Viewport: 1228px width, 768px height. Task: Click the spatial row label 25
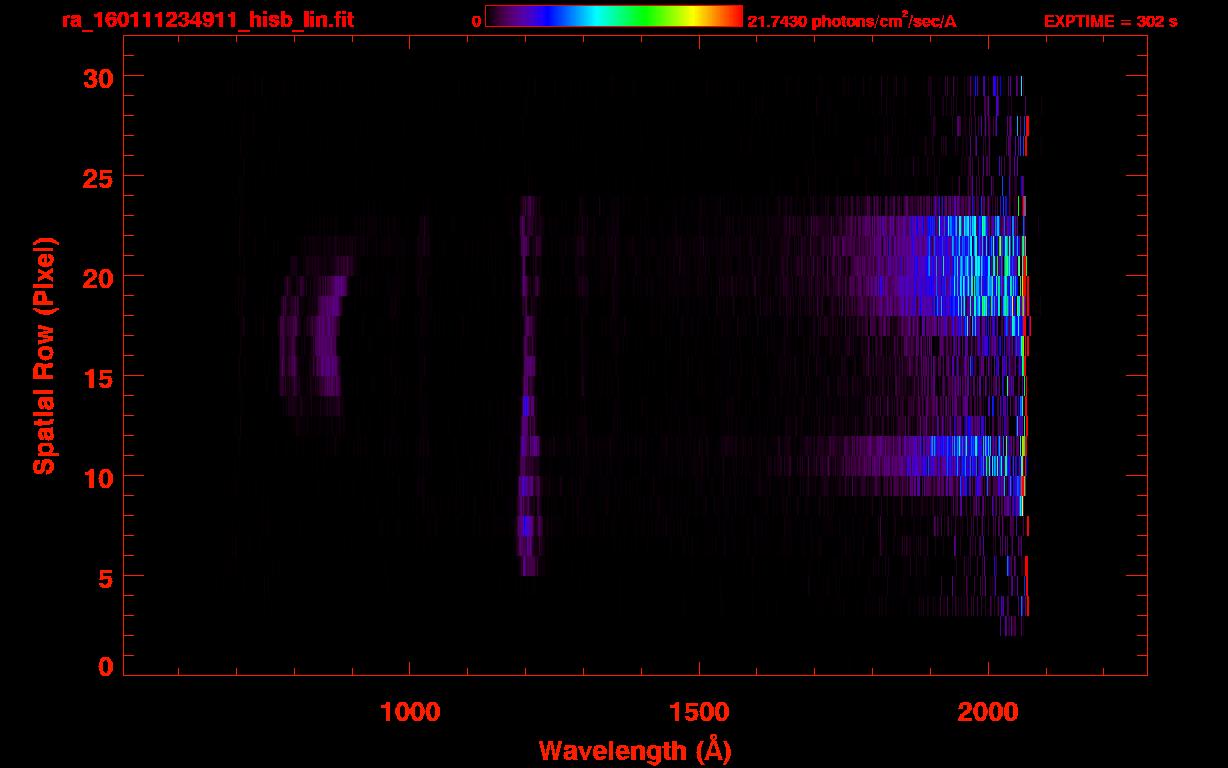[98, 177]
